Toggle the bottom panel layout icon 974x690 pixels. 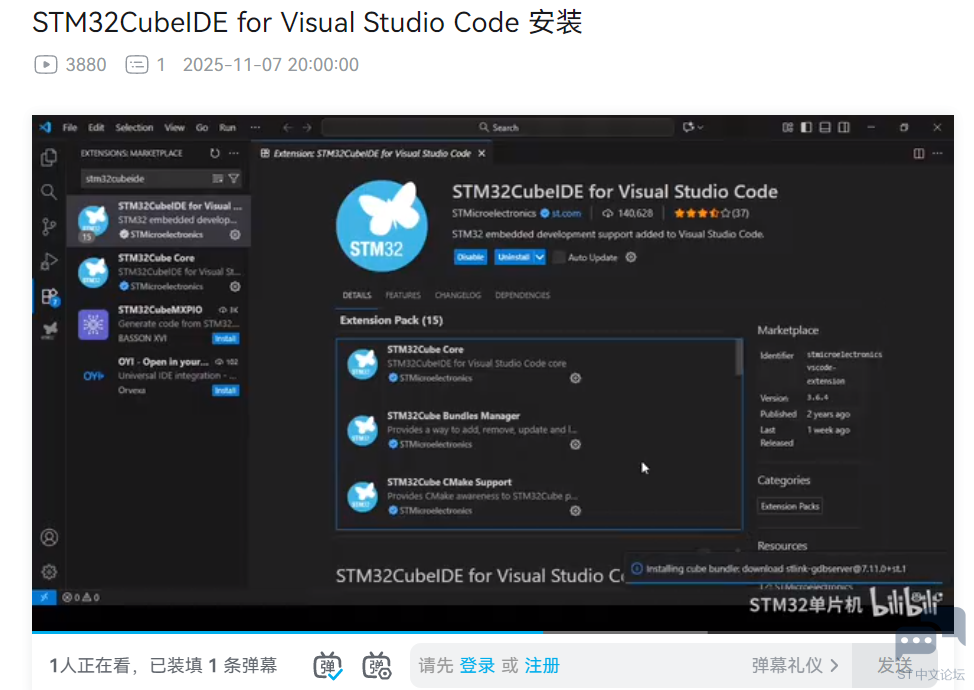[825, 127]
